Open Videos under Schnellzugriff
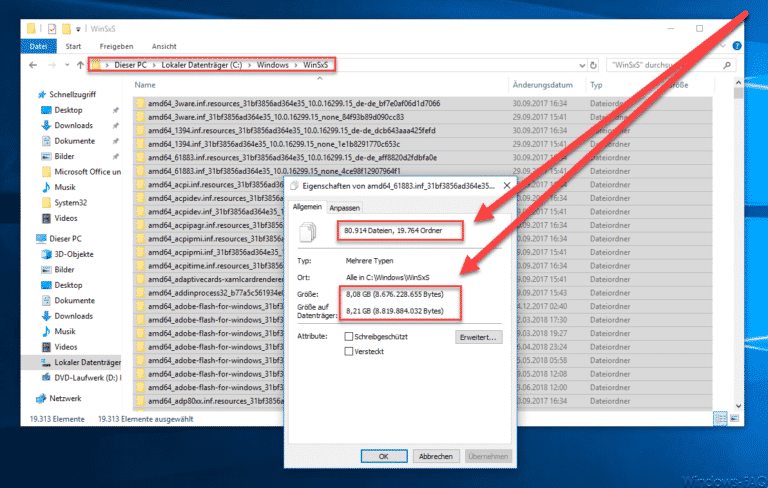The height and width of the screenshot is (488, 768). pos(66,218)
